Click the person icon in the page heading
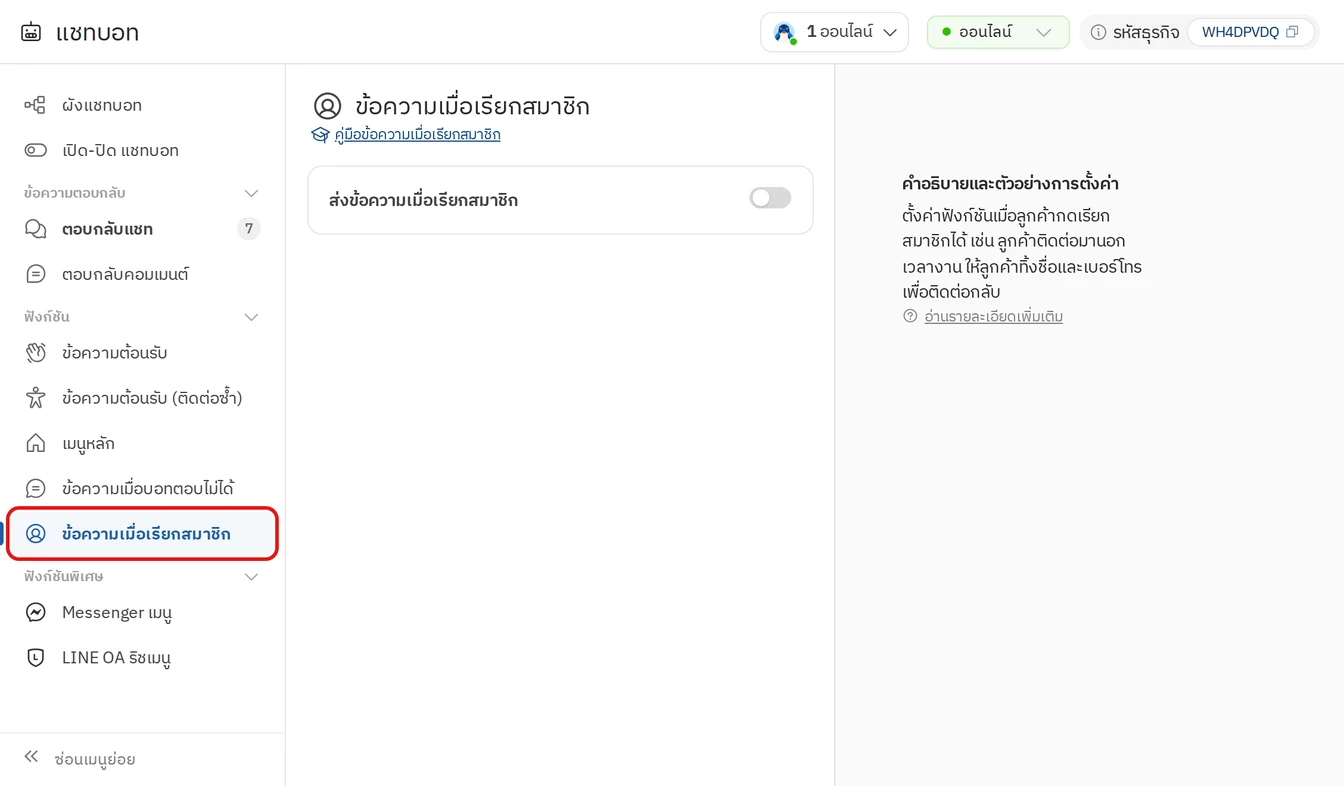The height and width of the screenshot is (786, 1344). pyautogui.click(x=327, y=106)
